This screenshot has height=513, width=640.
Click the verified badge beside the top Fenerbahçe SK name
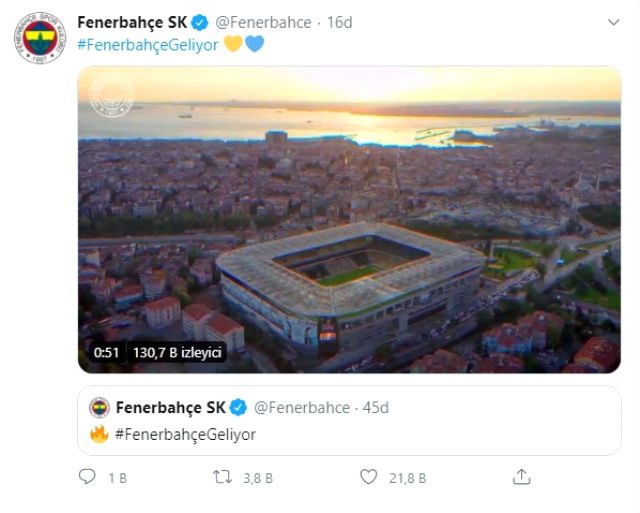coord(200,23)
